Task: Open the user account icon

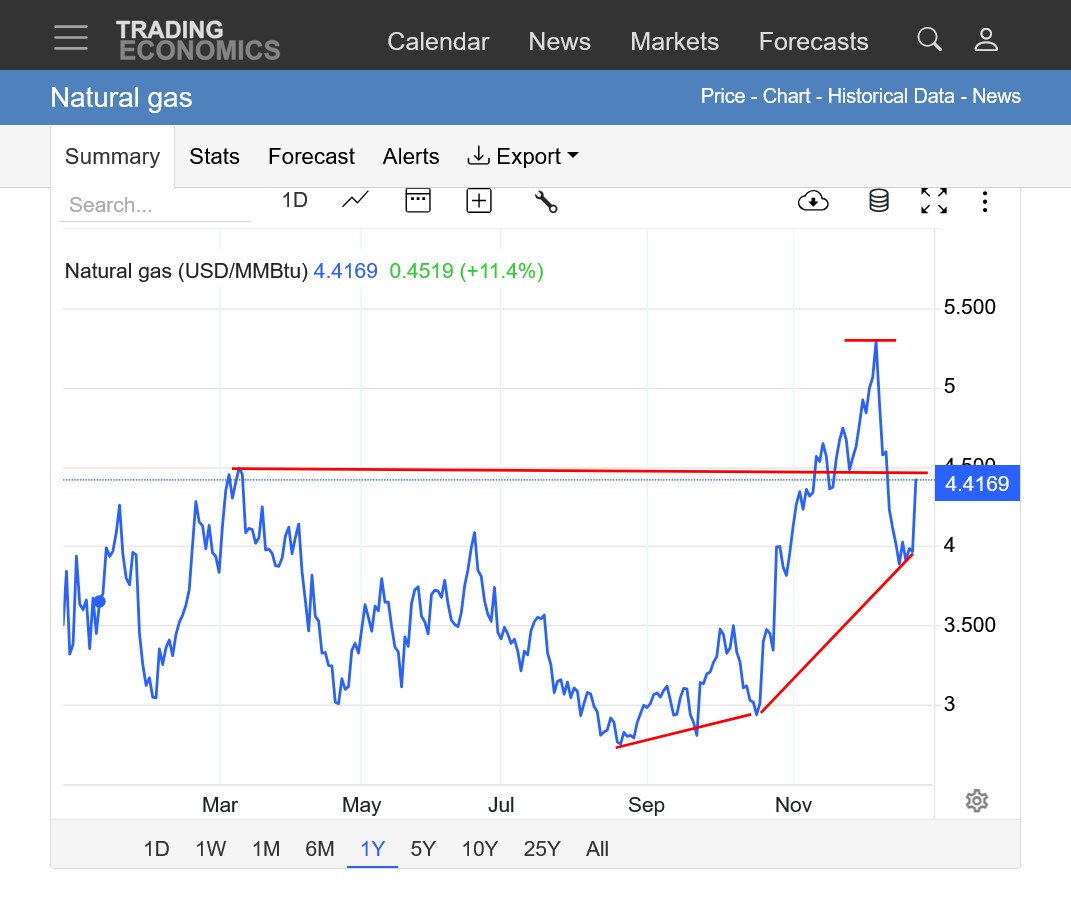Action: tap(986, 40)
